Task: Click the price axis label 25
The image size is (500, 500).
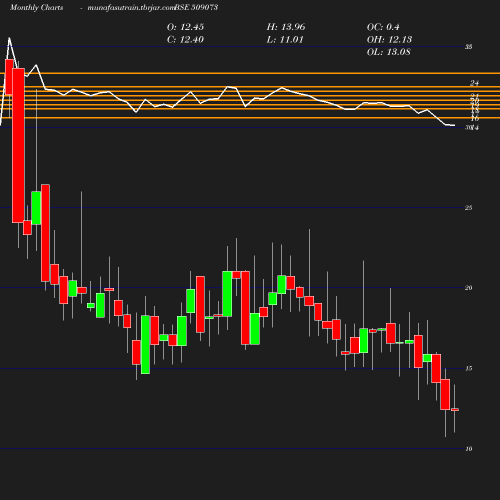Action: tap(469, 208)
